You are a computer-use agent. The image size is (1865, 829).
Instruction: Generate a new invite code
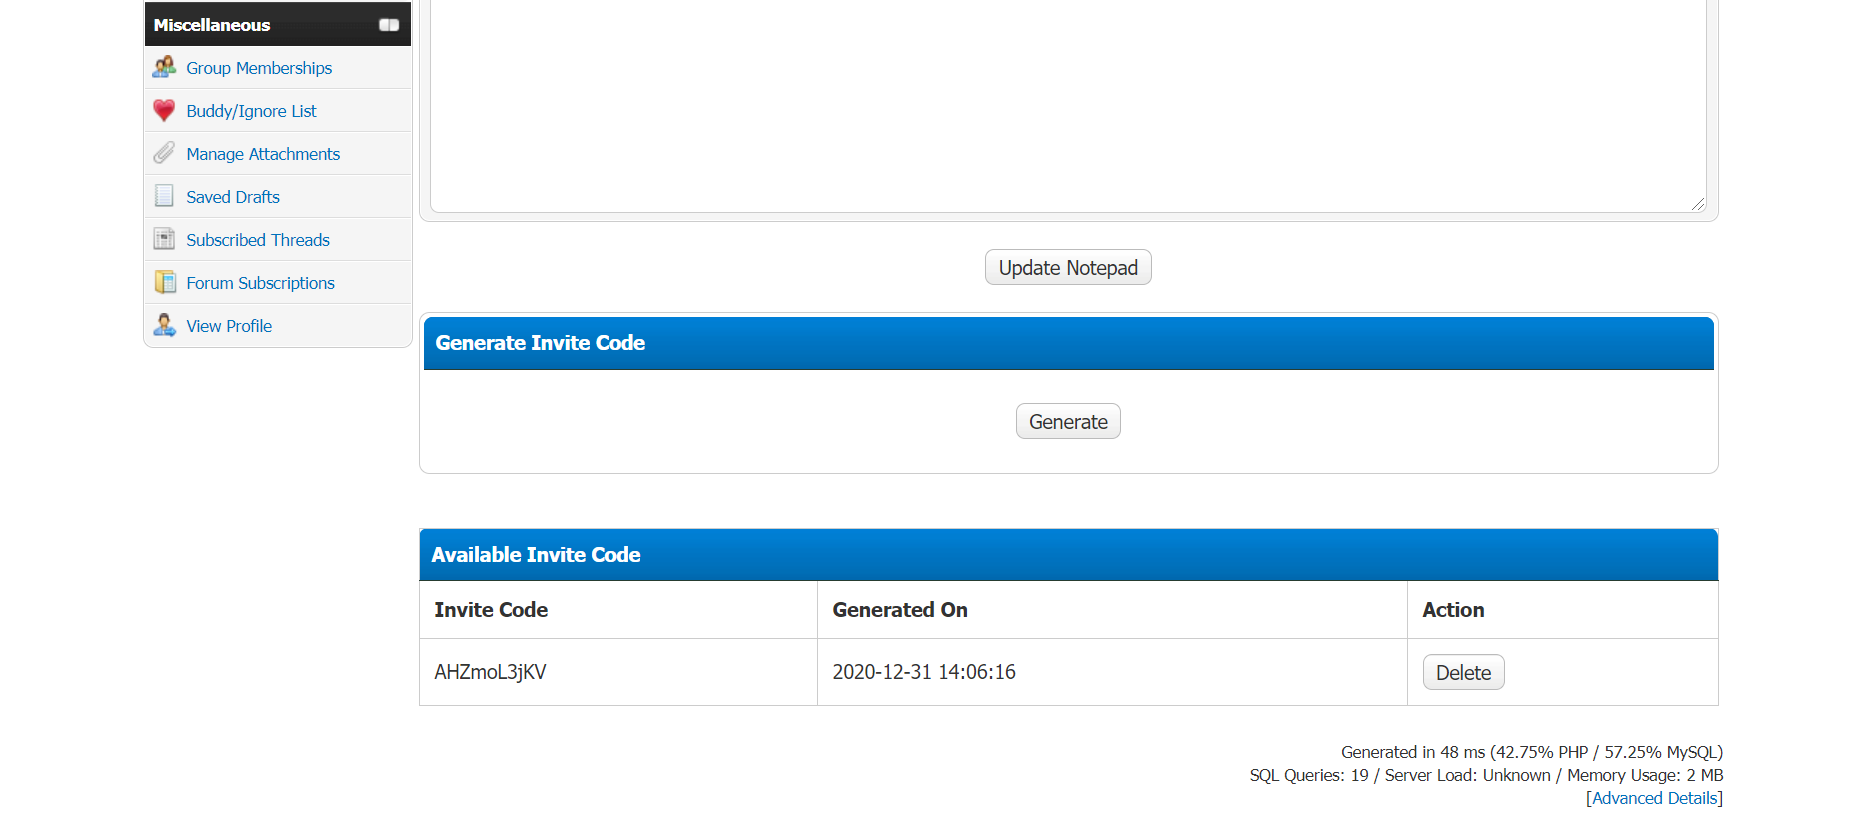click(x=1068, y=422)
